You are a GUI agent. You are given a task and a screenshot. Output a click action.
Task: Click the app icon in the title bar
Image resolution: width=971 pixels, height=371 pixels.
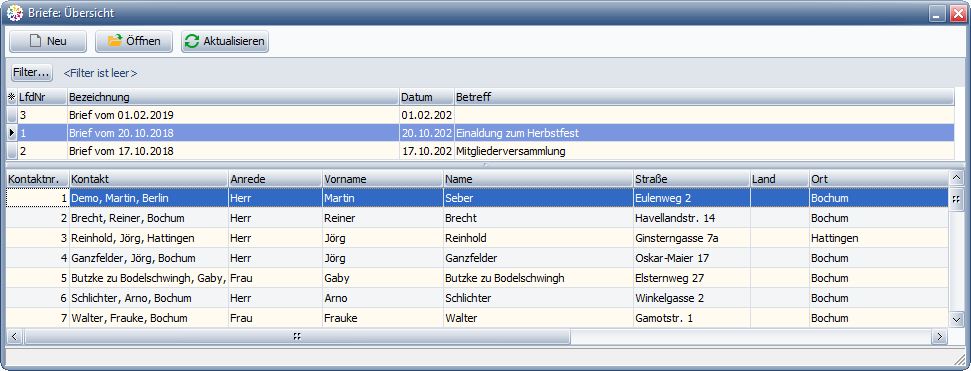click(14, 13)
